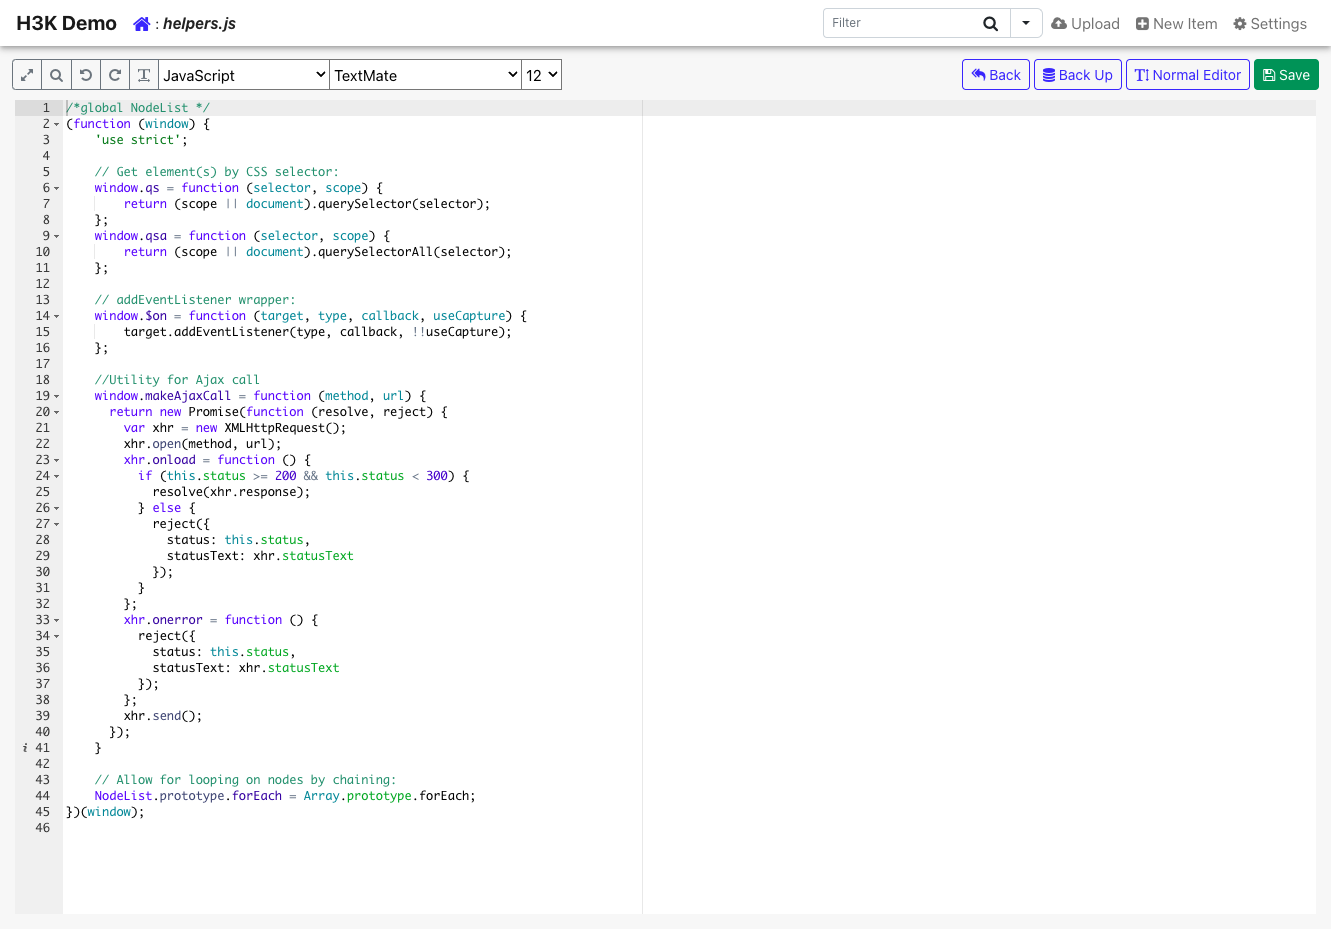Collapse the fold arrow on line 33
The height and width of the screenshot is (929, 1331).
click(57, 620)
